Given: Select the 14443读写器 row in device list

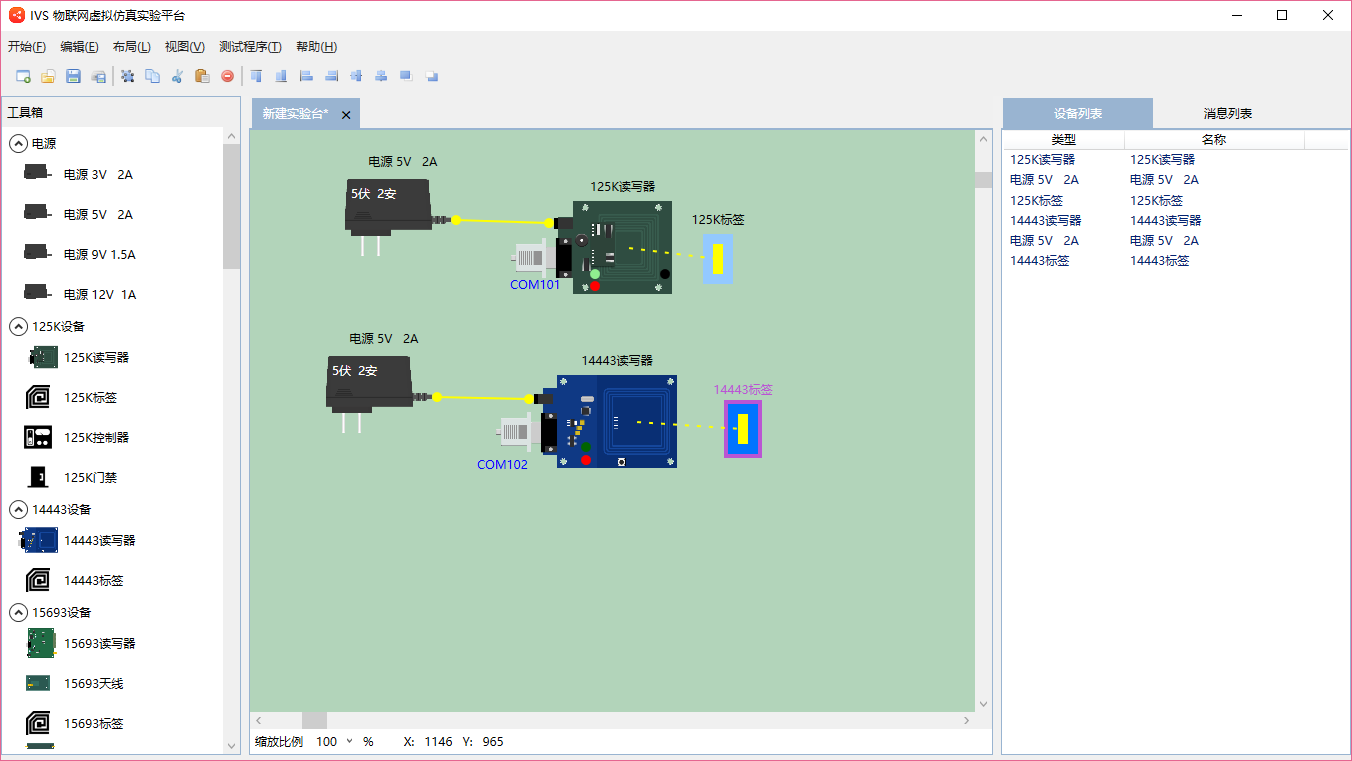Looking at the screenshot, I should pyautogui.click(x=1045, y=220).
